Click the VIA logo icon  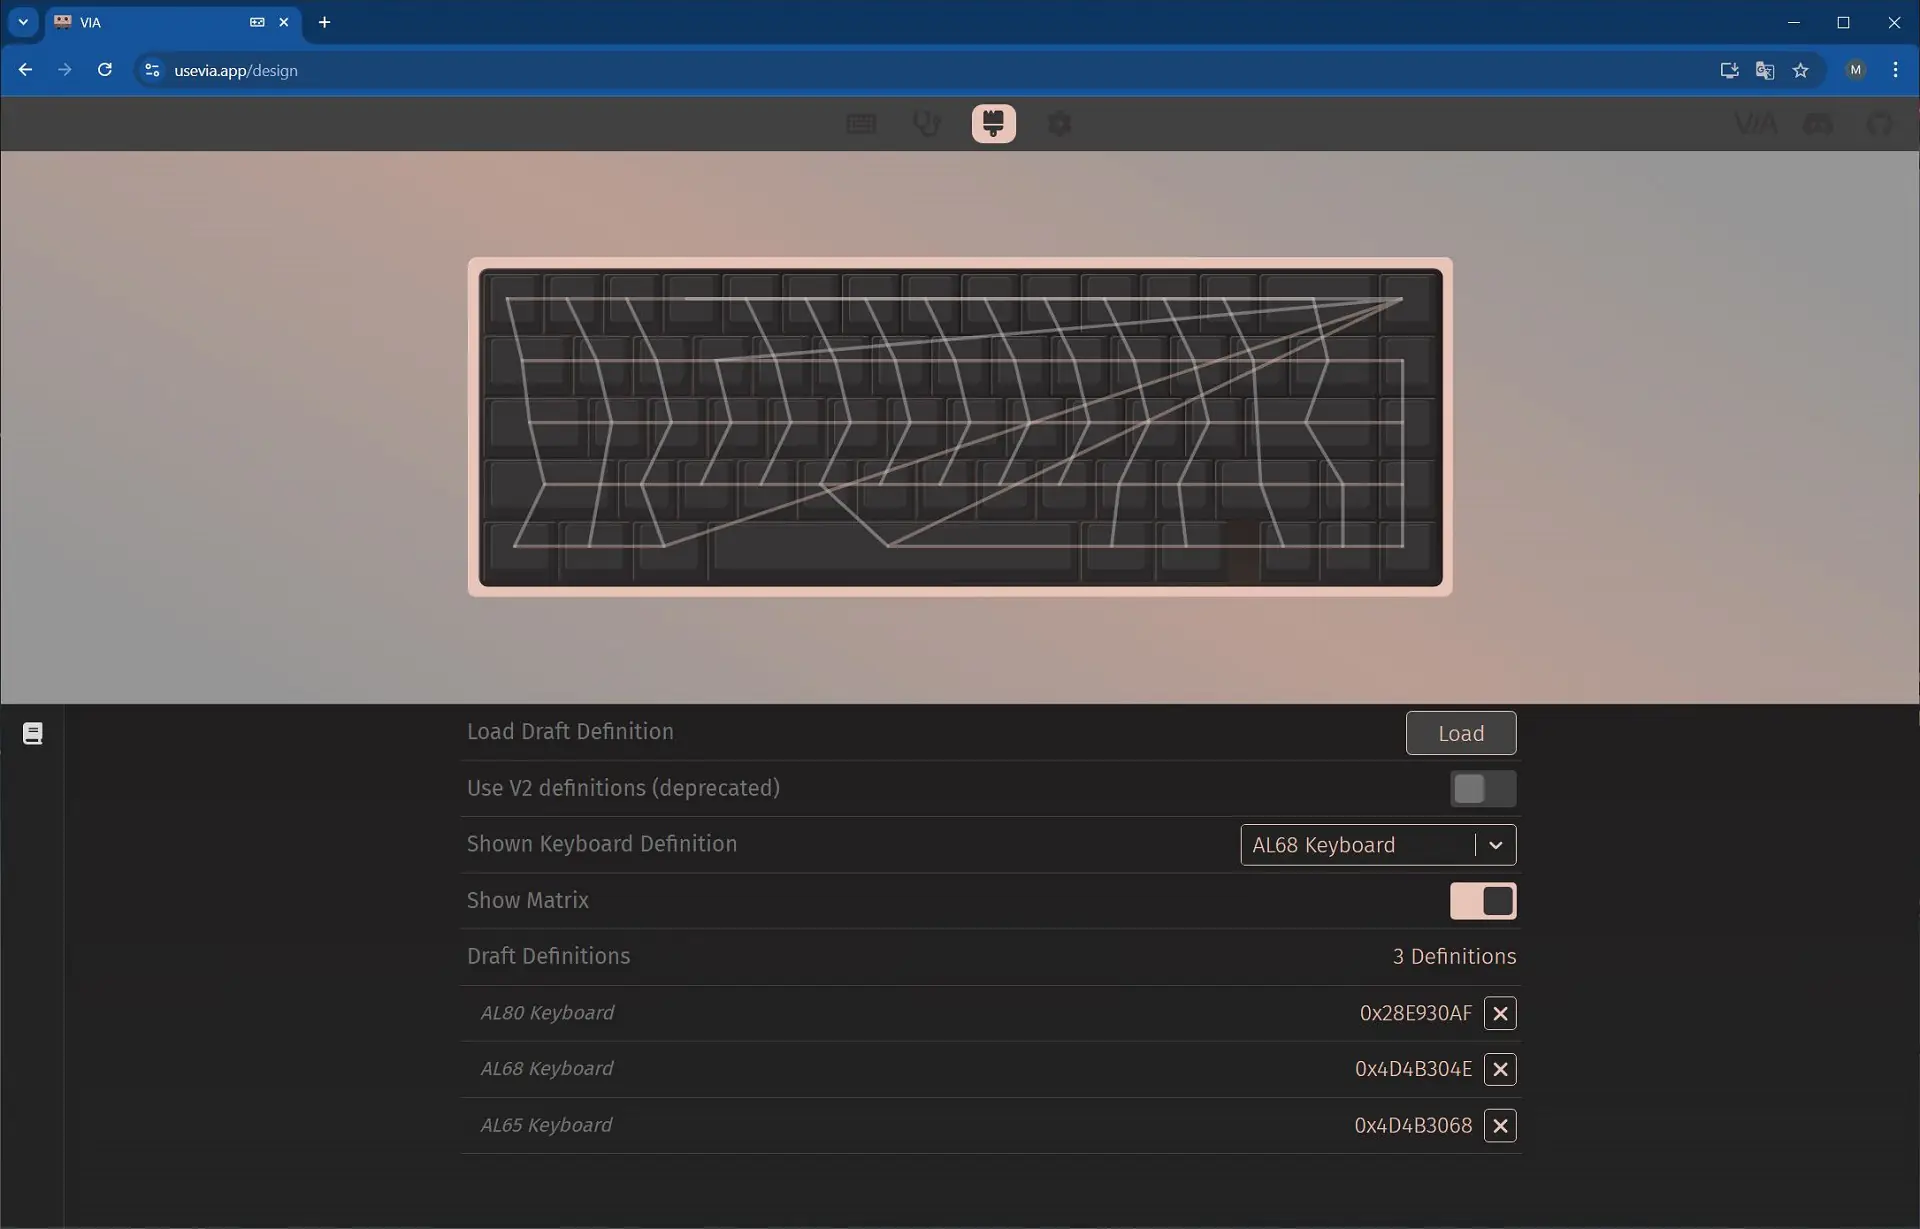click(1755, 124)
